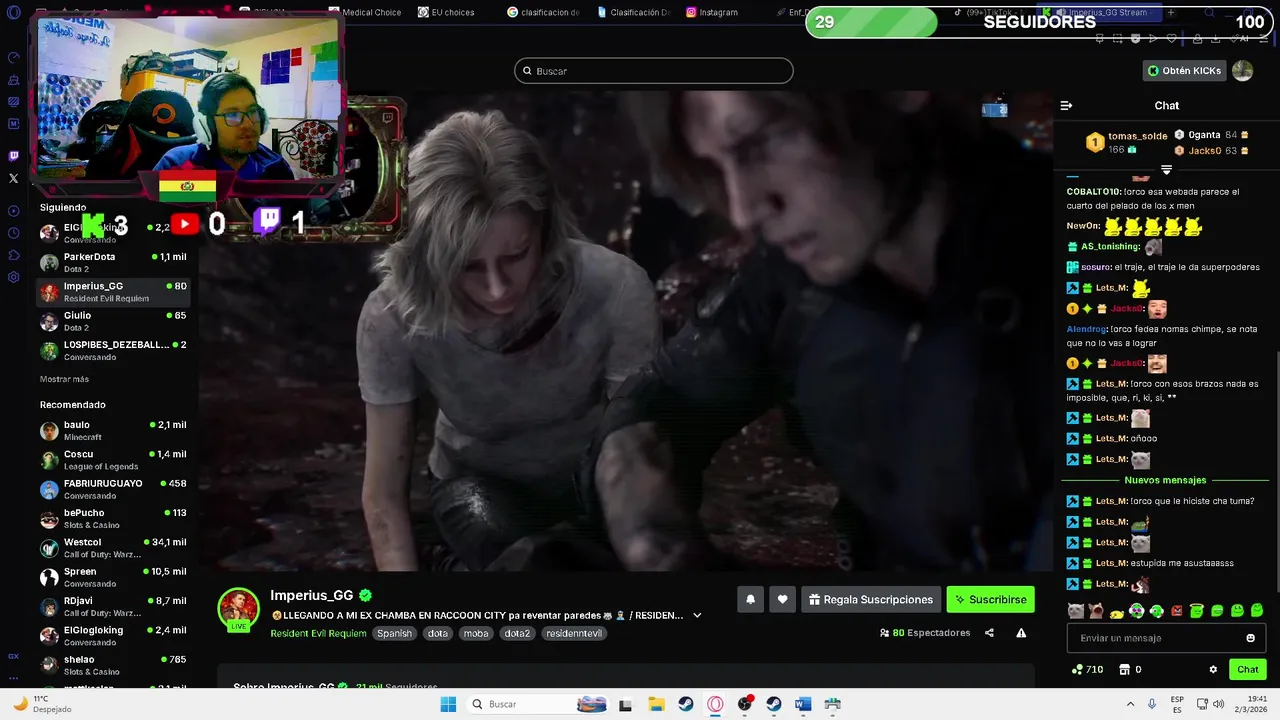Open Spreen recommended channel
Viewport: 1280px width, 720px height.
113,577
